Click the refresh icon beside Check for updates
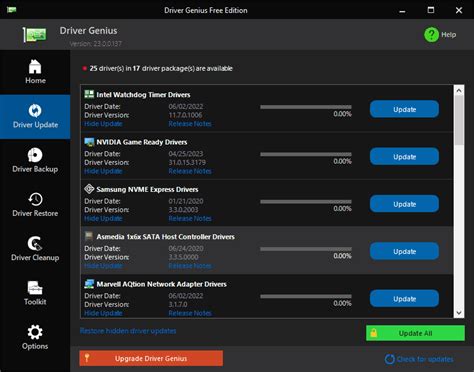This screenshot has width=474, height=372. [x=389, y=359]
